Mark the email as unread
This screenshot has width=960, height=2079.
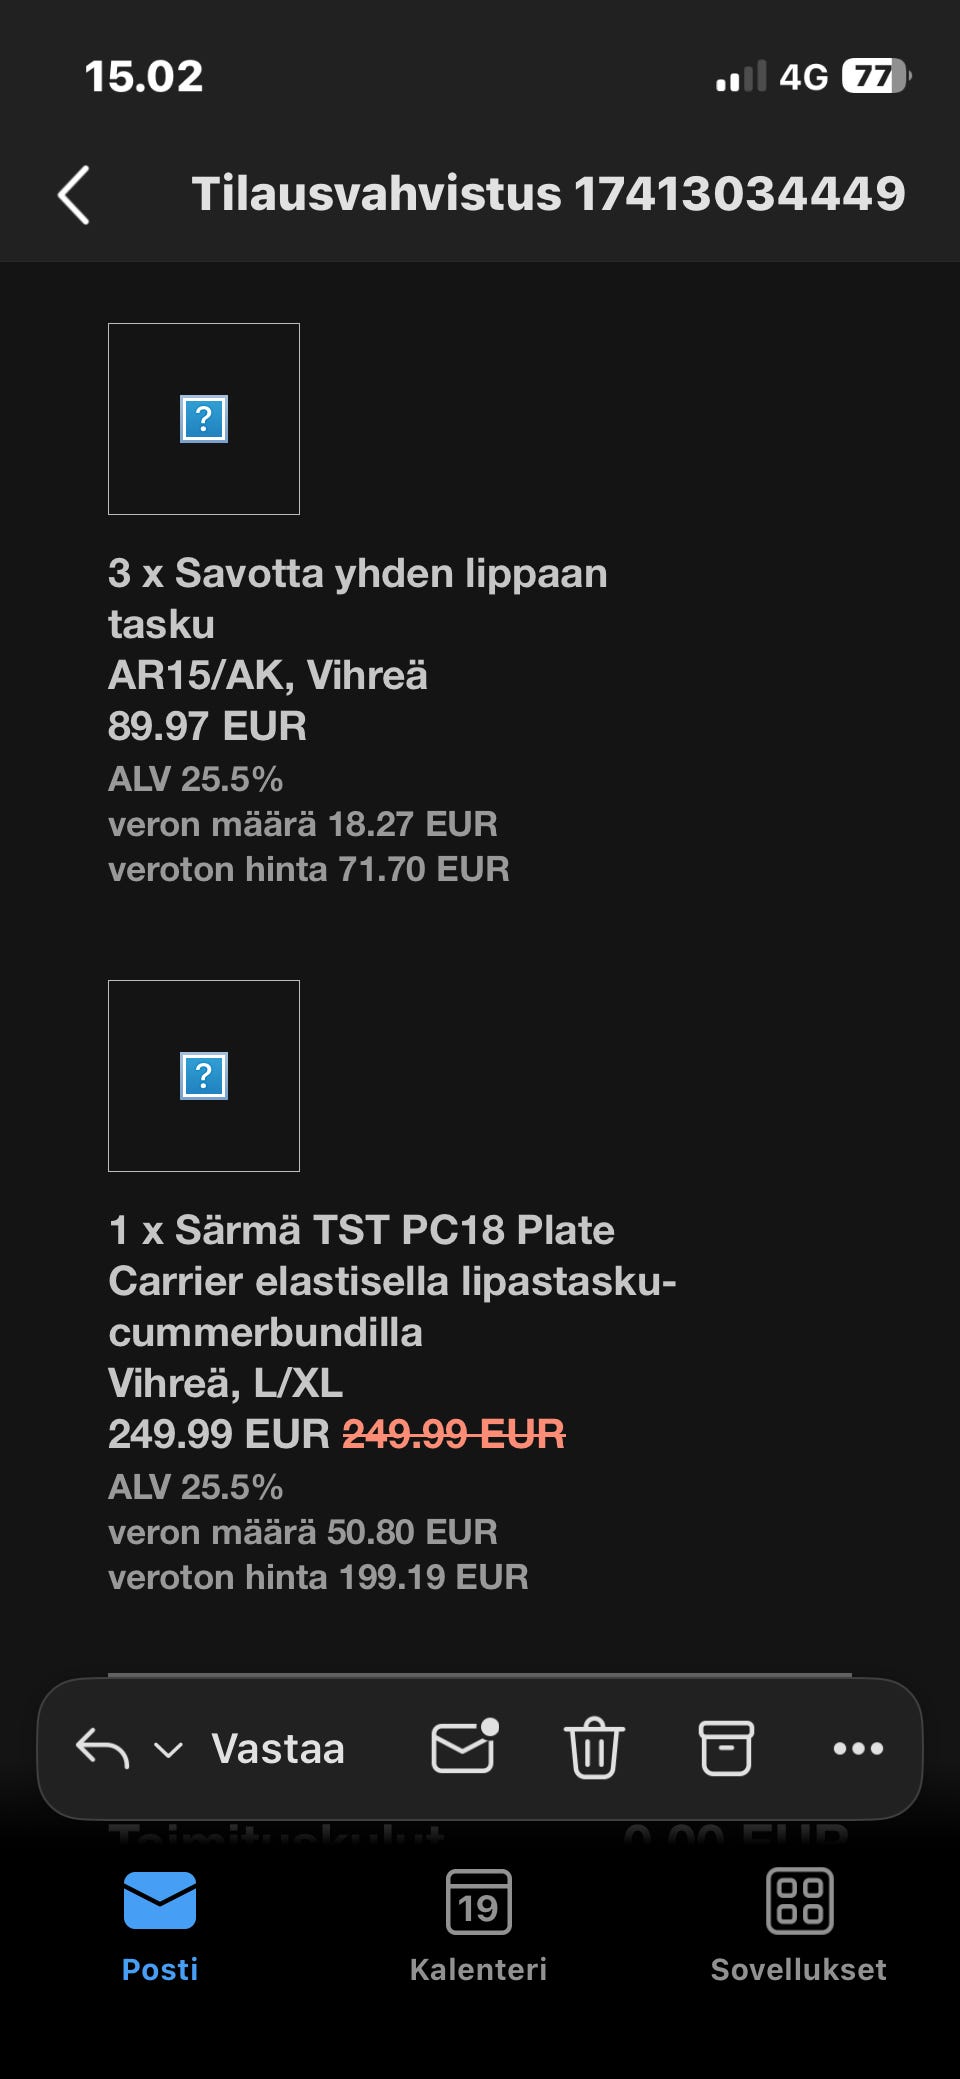464,1748
